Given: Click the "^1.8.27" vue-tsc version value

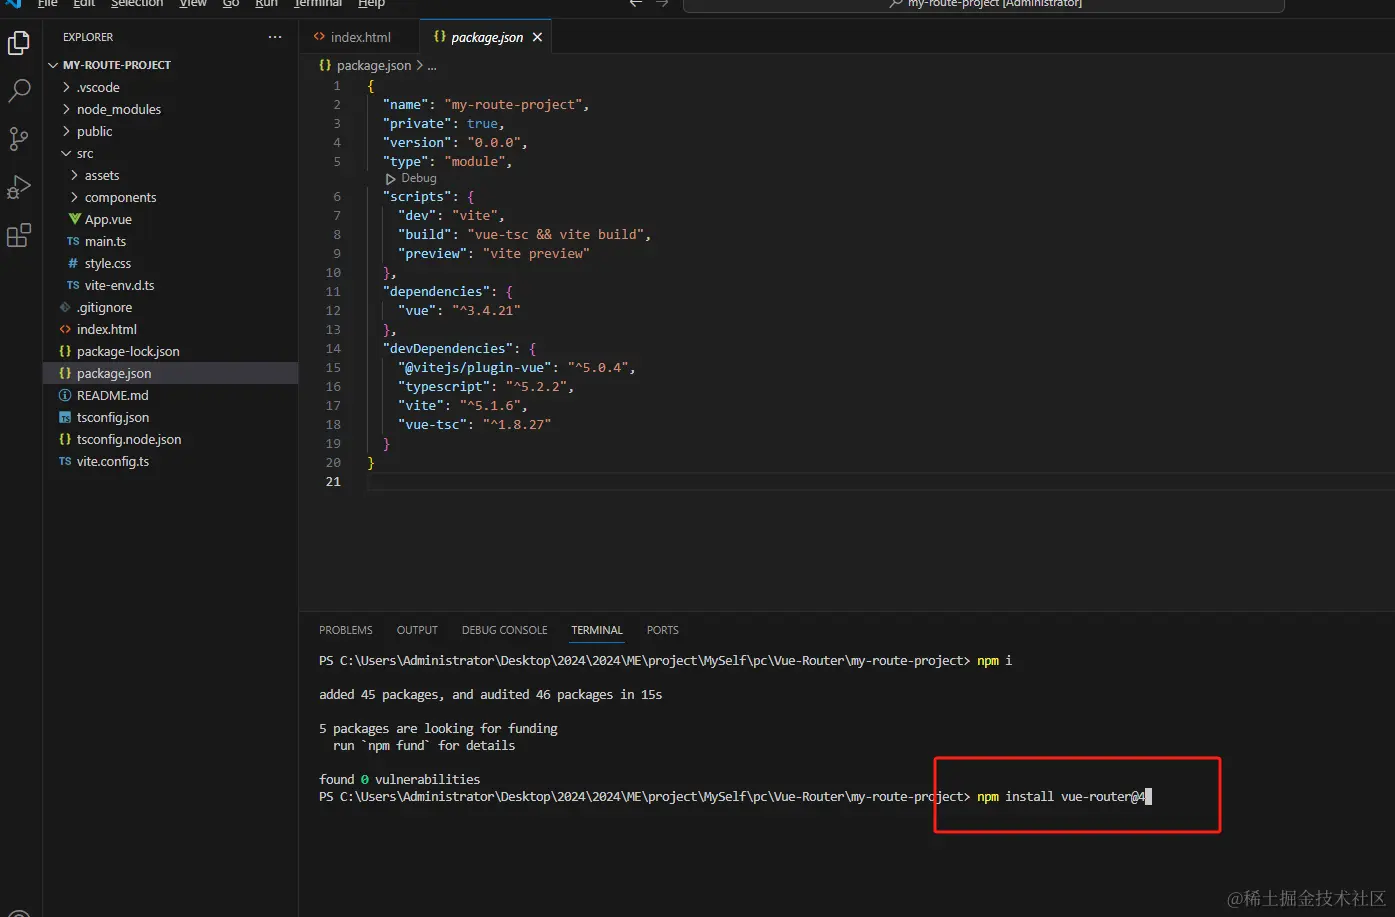Looking at the screenshot, I should (x=517, y=424).
